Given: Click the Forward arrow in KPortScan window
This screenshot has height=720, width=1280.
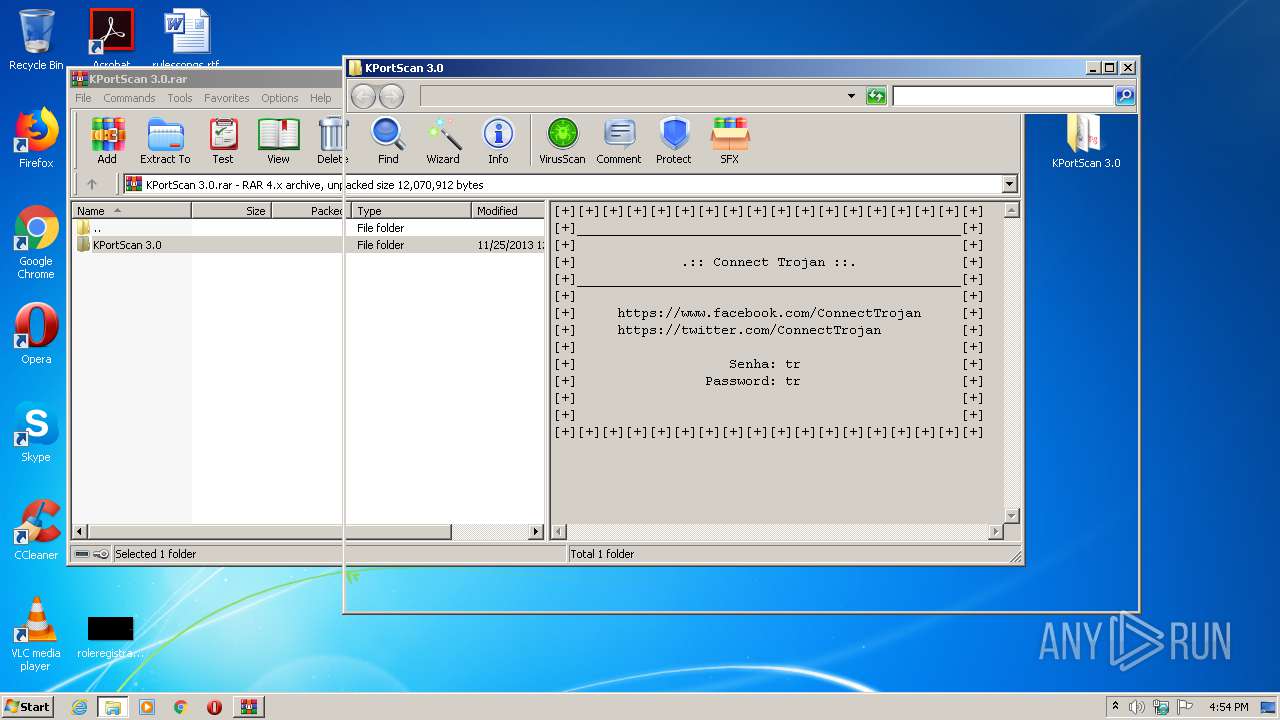Looking at the screenshot, I should (391, 96).
